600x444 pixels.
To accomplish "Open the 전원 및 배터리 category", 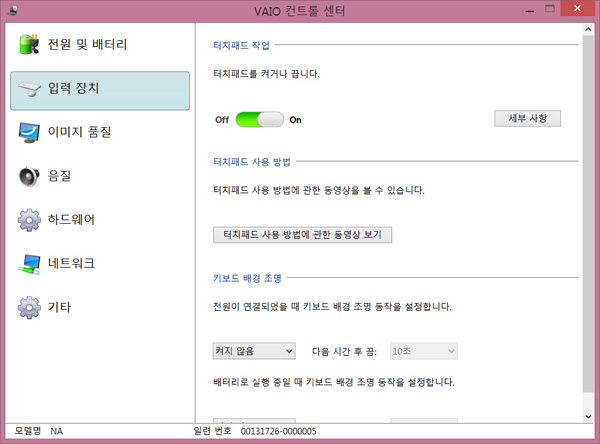I will pyautogui.click(x=100, y=44).
